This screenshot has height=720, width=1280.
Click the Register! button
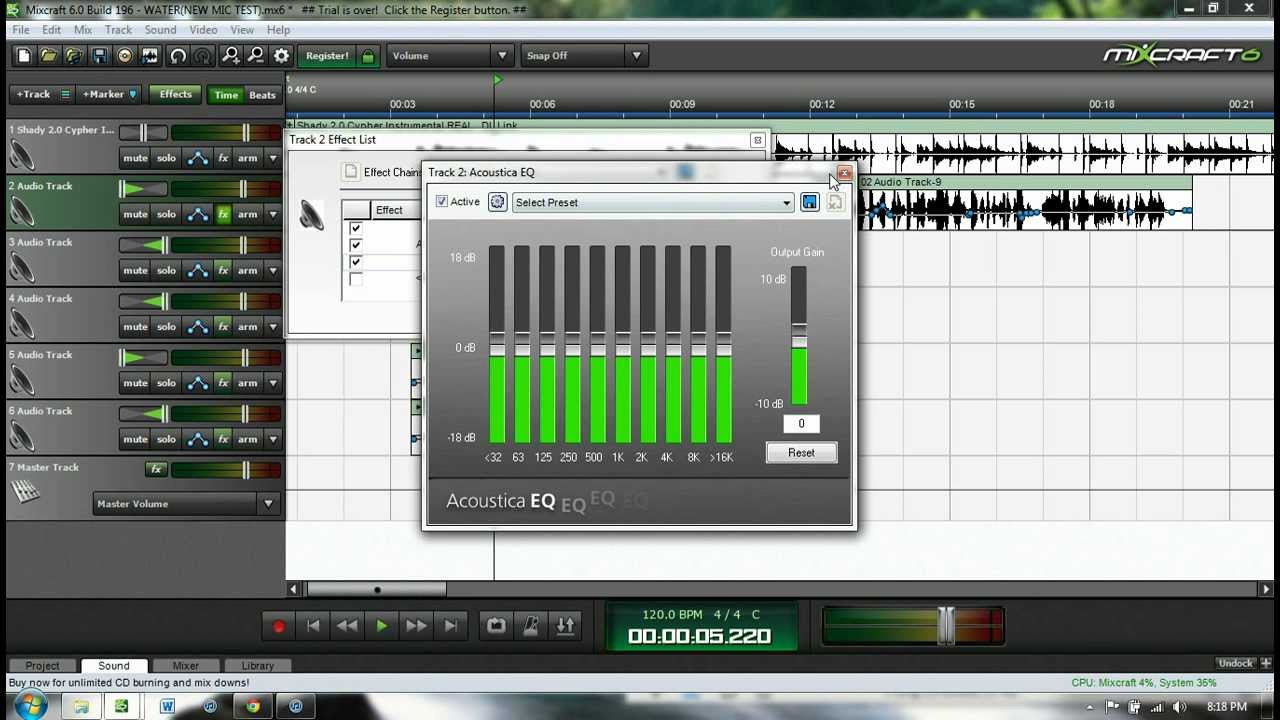(327, 56)
